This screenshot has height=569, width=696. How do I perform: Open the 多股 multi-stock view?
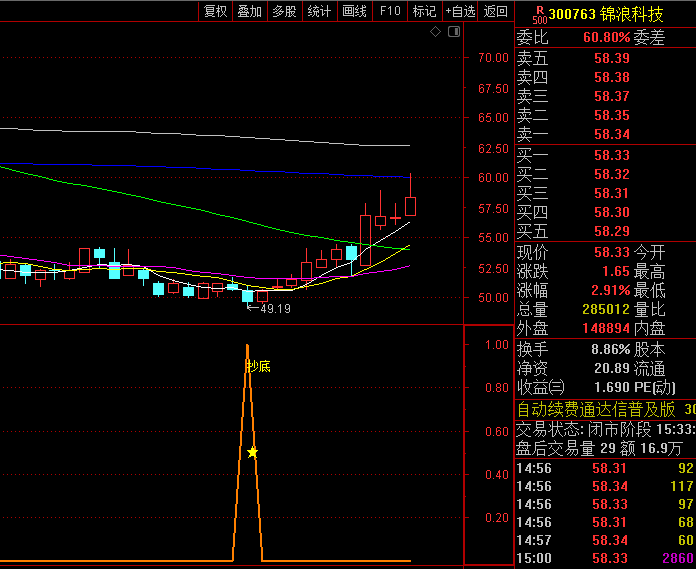284,11
